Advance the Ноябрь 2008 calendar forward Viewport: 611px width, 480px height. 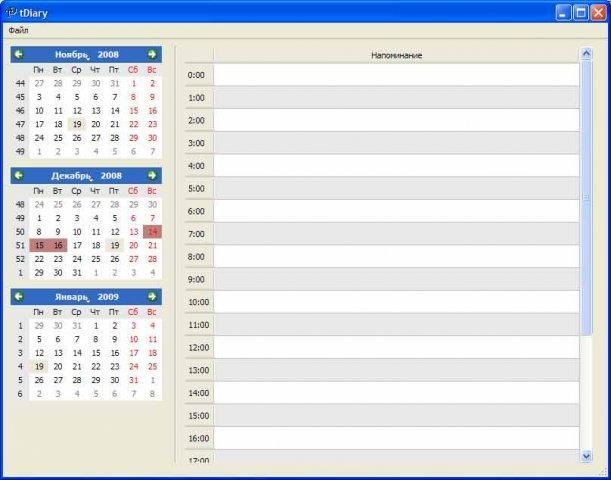[152, 54]
